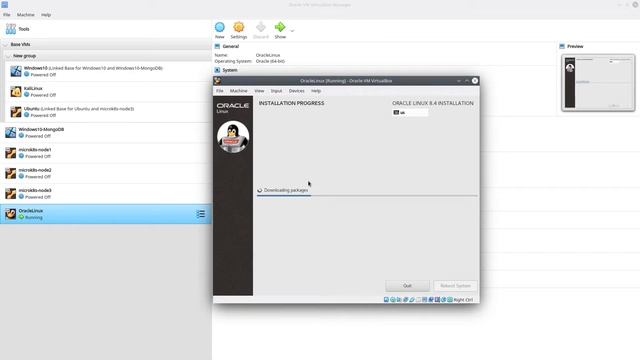
Task: Open Devices menu in VM window
Action: point(296,91)
